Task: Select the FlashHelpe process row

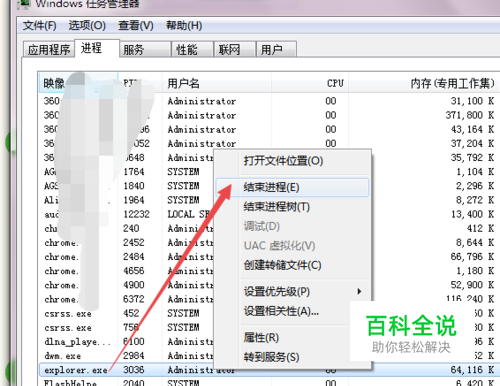Action: click(x=269, y=382)
